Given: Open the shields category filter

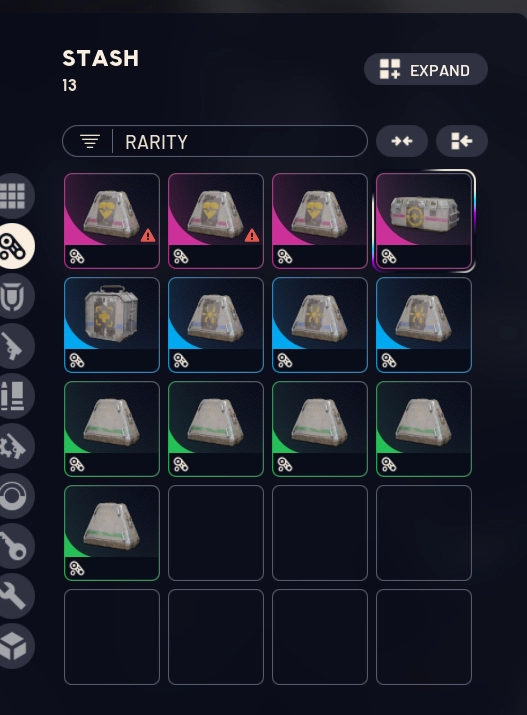Looking at the screenshot, I should coord(13,296).
